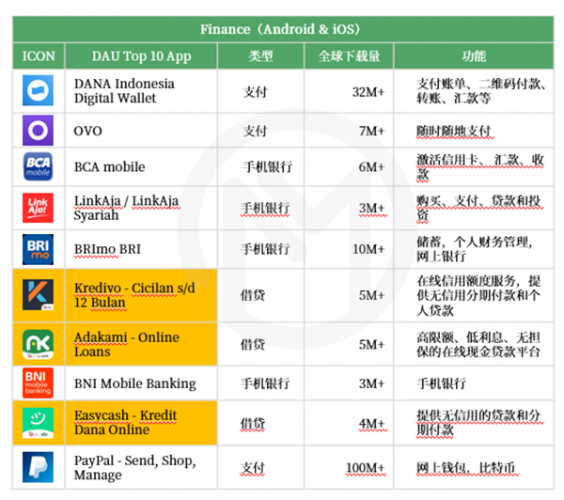Click 借贷 type in Kredivo row
The width and height of the screenshot is (564, 500).
click(x=253, y=295)
